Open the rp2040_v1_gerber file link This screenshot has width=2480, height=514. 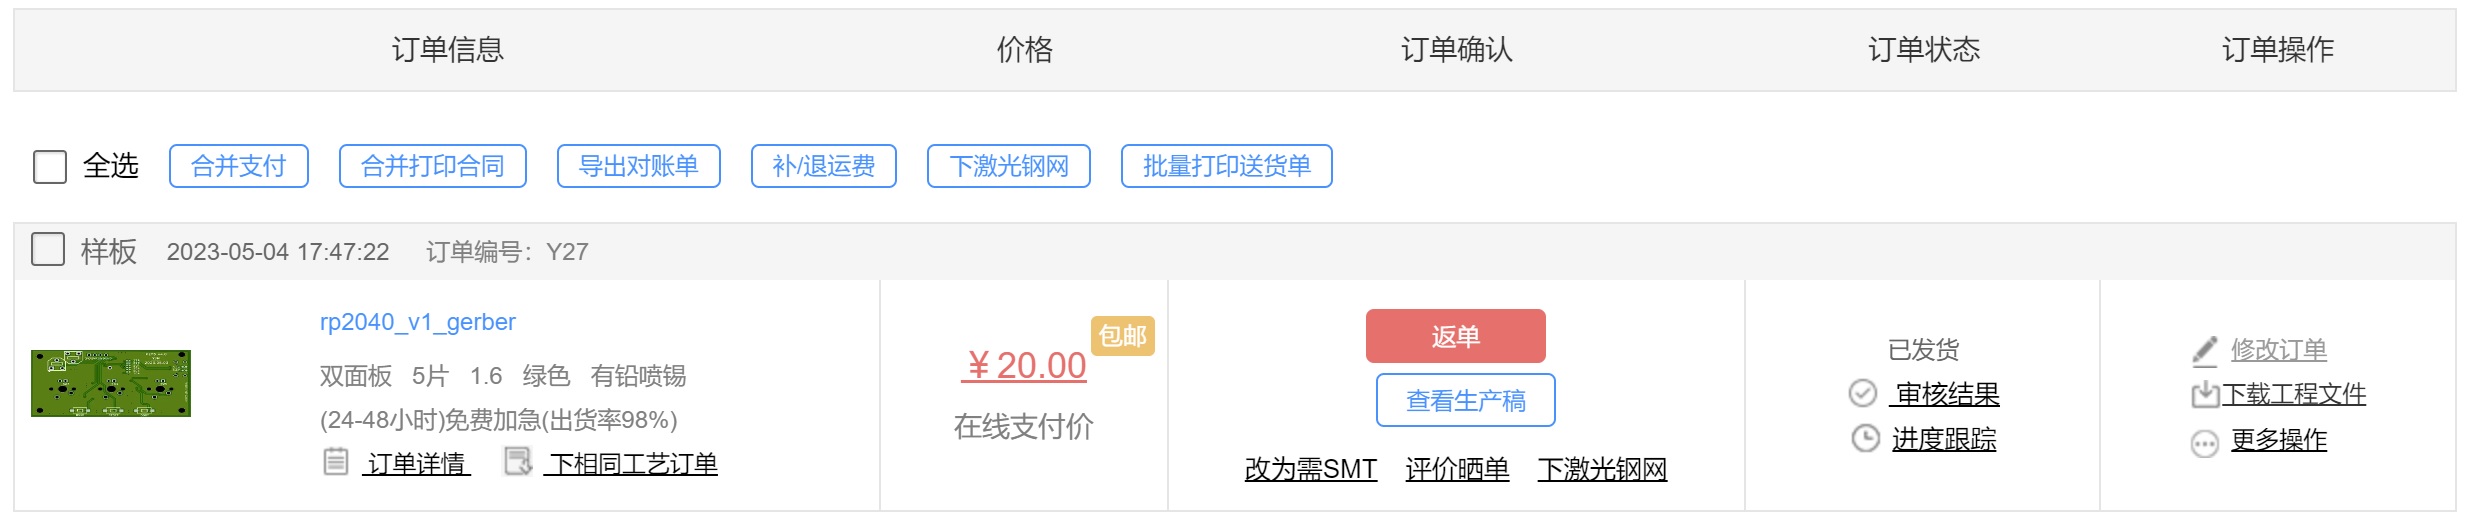417,322
